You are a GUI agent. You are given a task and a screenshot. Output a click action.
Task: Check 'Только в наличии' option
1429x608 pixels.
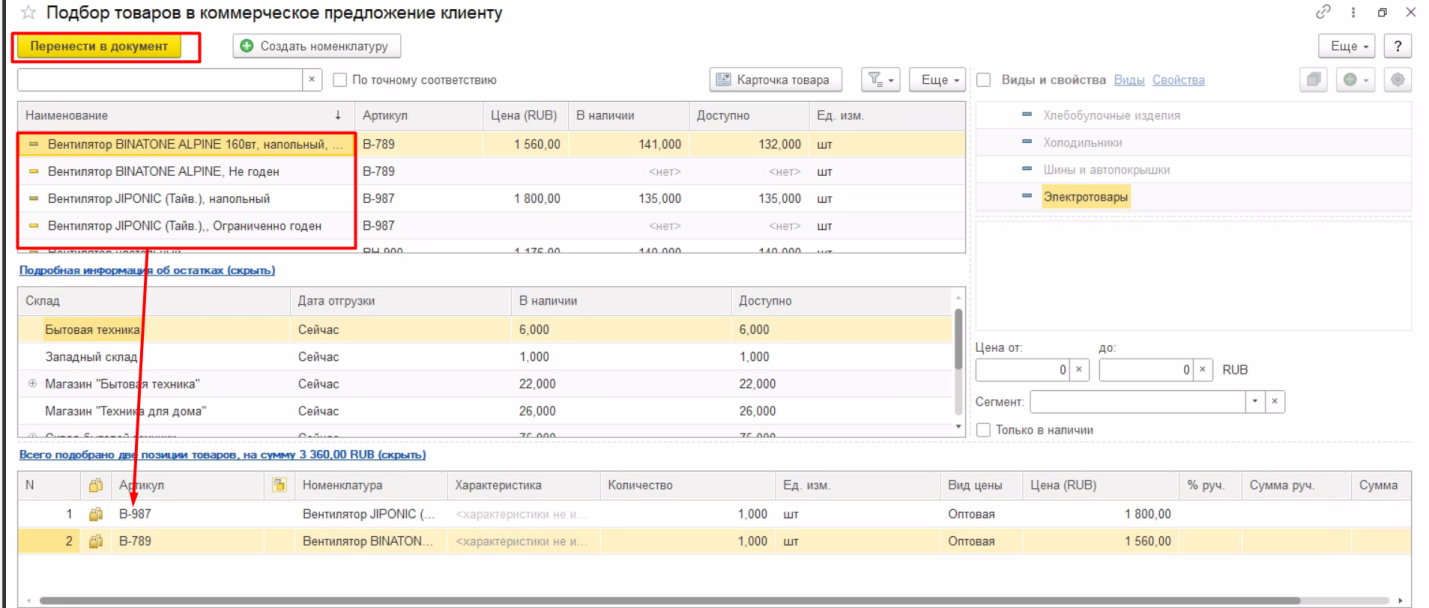click(x=984, y=430)
